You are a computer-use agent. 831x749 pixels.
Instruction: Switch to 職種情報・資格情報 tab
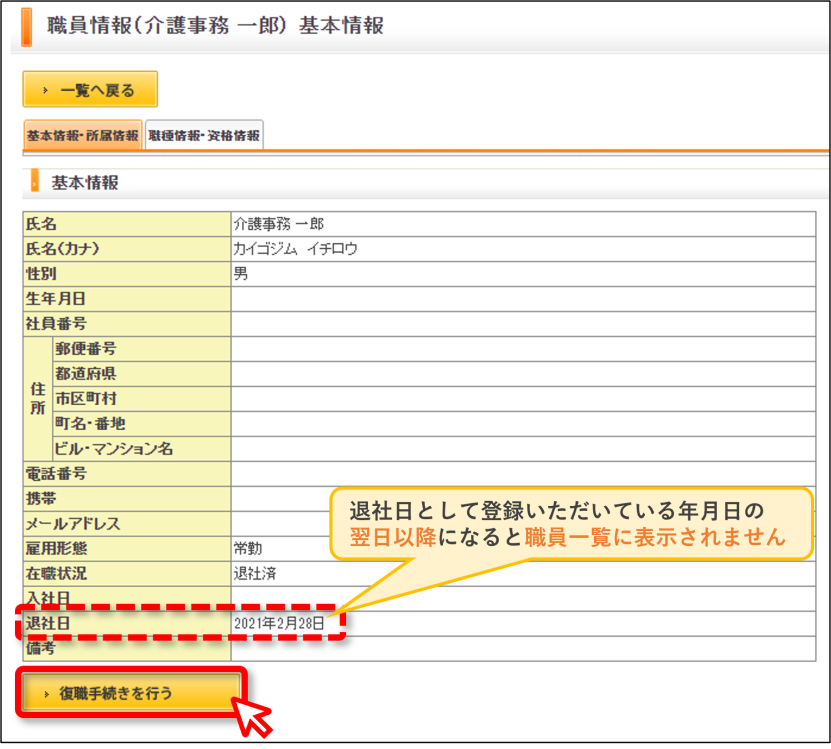pyautogui.click(x=204, y=135)
